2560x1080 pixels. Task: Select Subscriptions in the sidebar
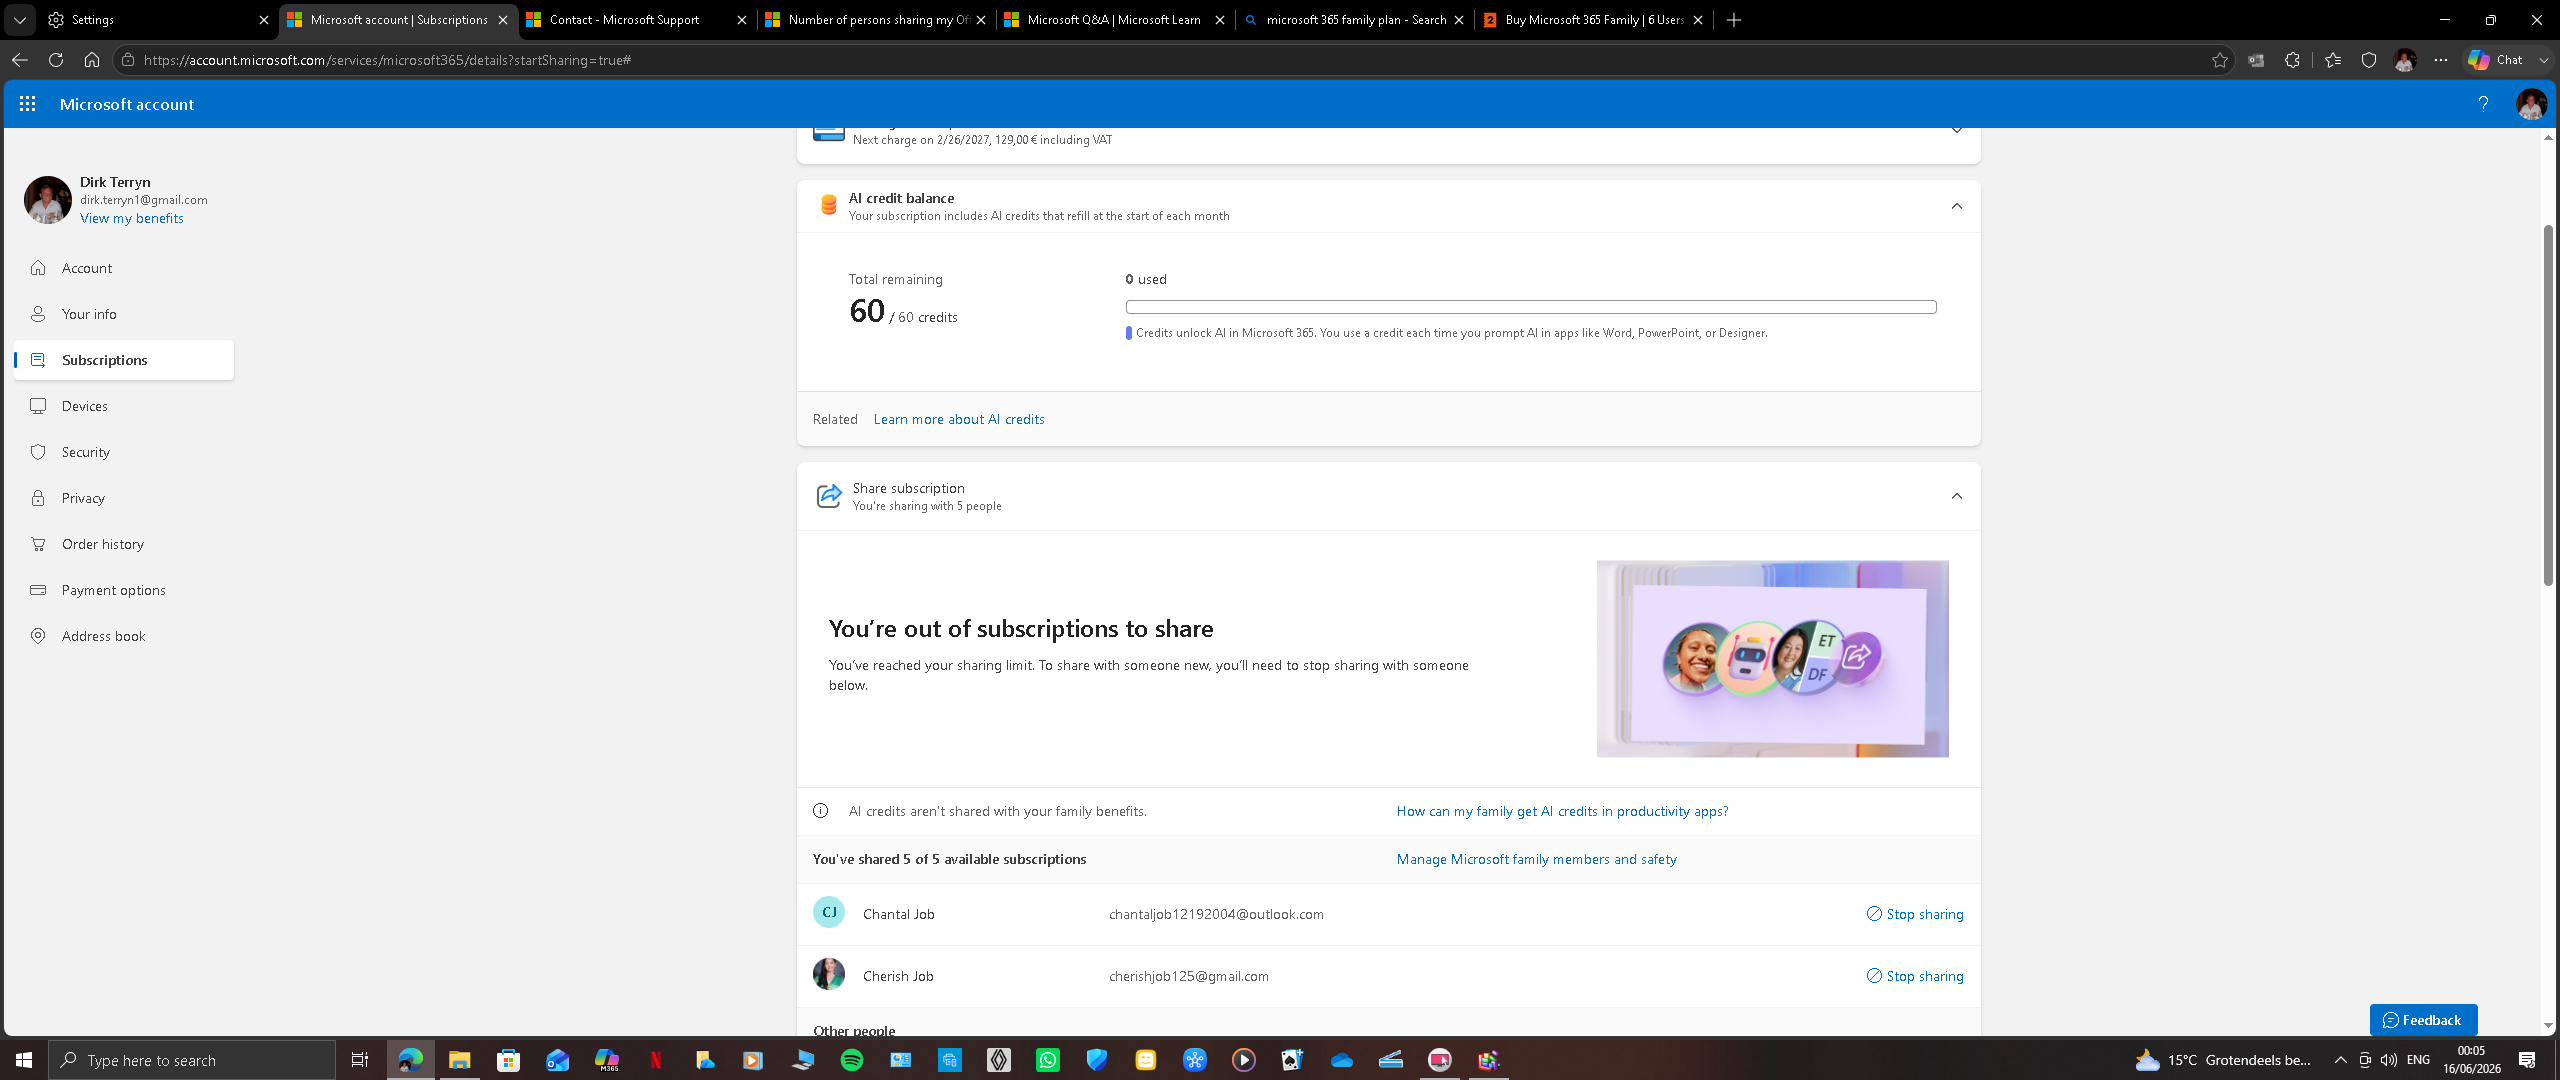(124, 360)
